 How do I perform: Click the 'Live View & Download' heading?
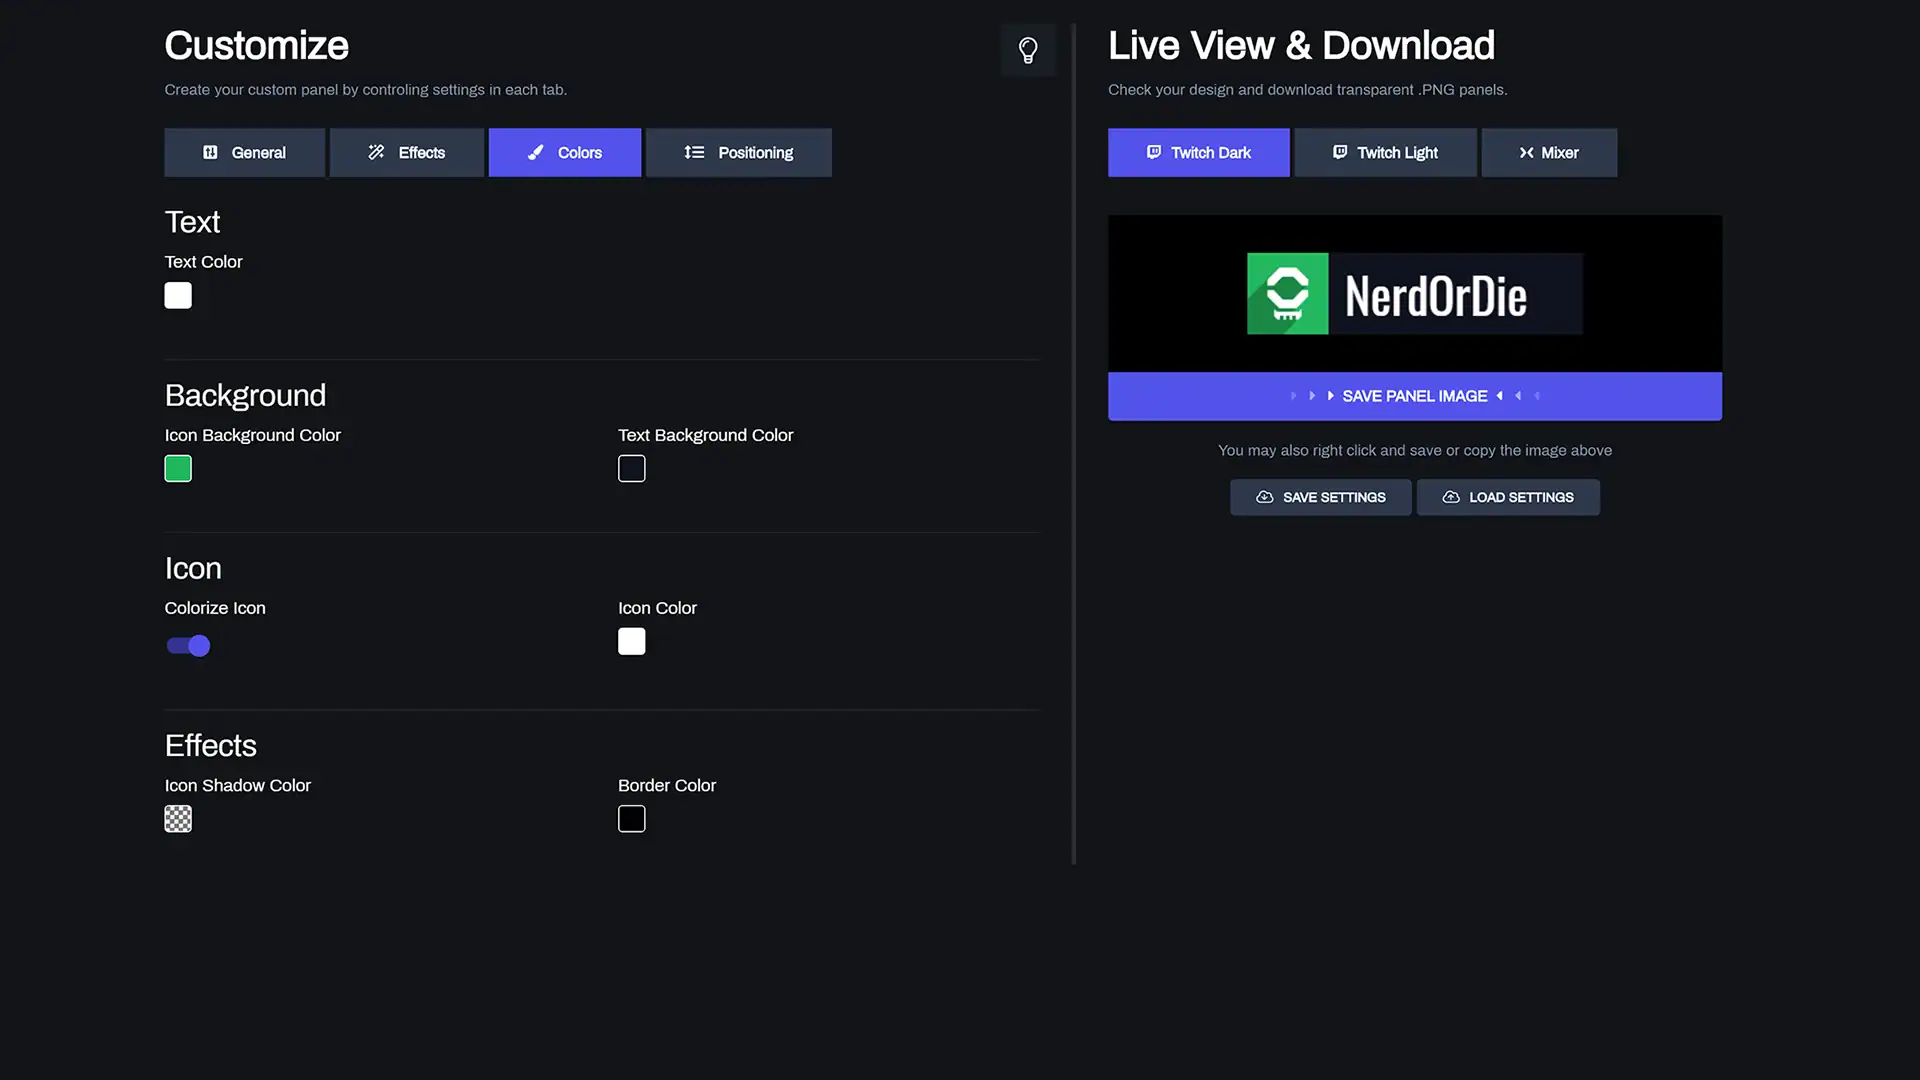pyautogui.click(x=1301, y=45)
